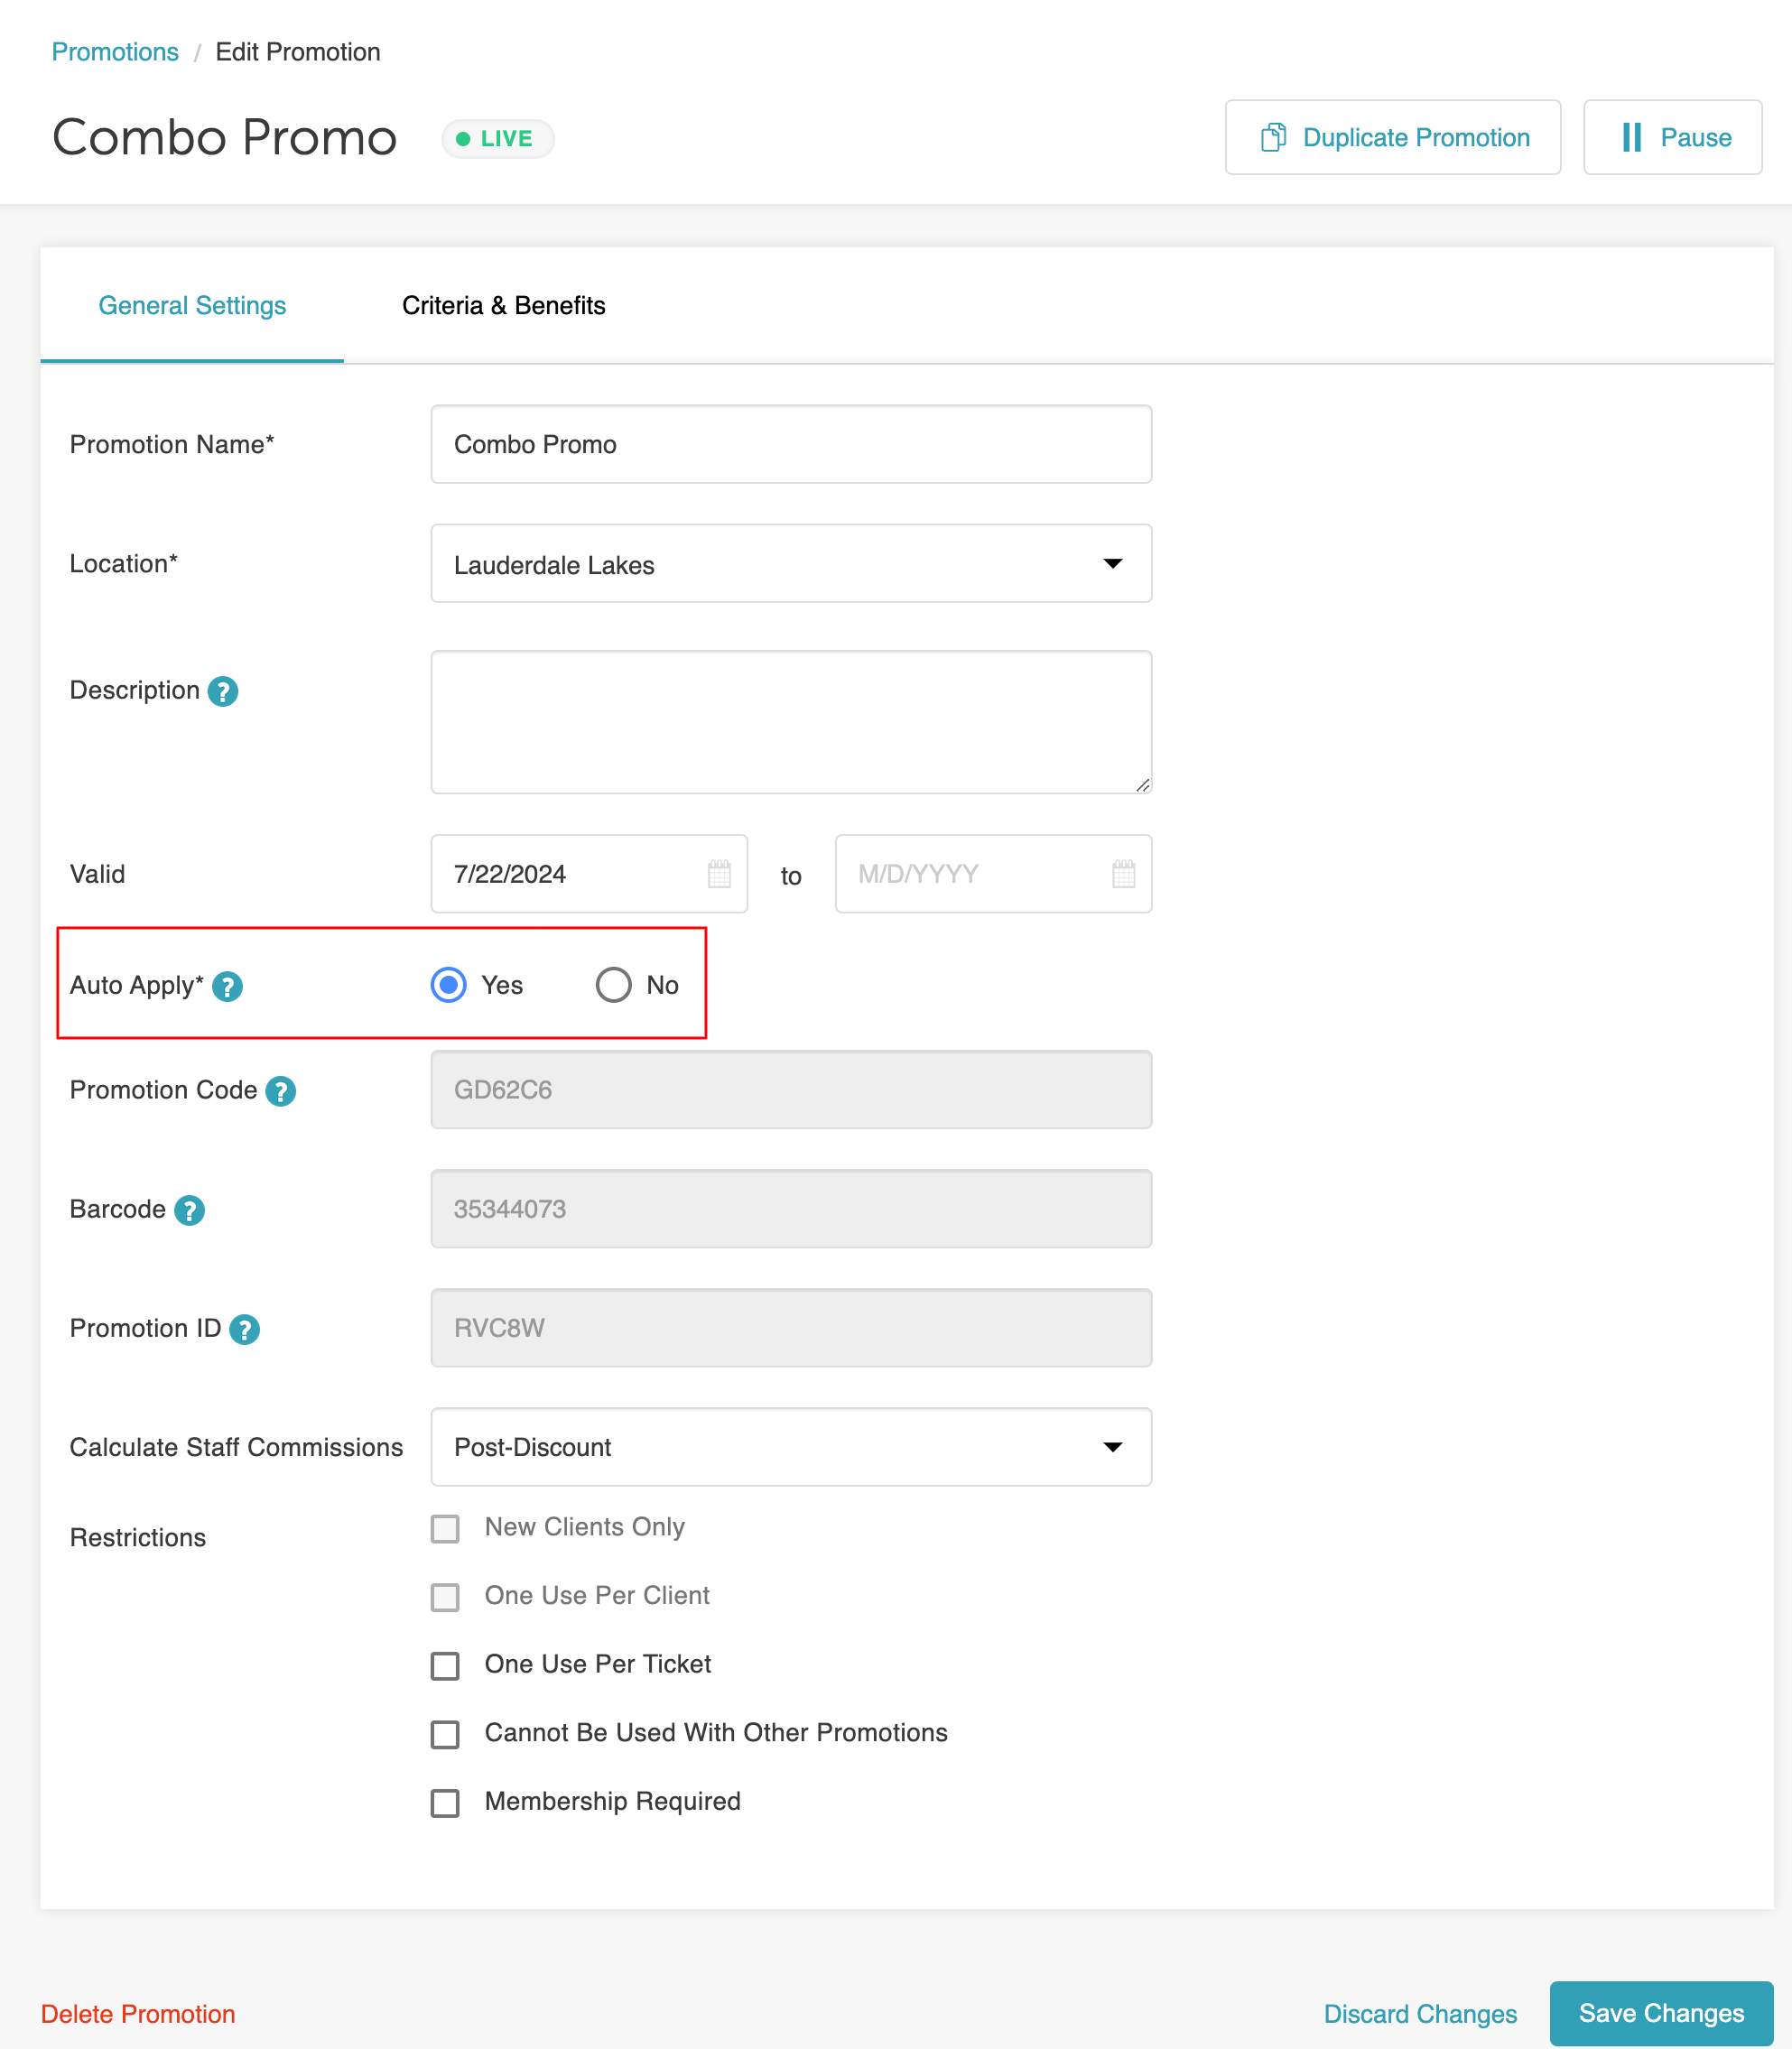Tick the Membership Required checkbox

pyautogui.click(x=445, y=1802)
